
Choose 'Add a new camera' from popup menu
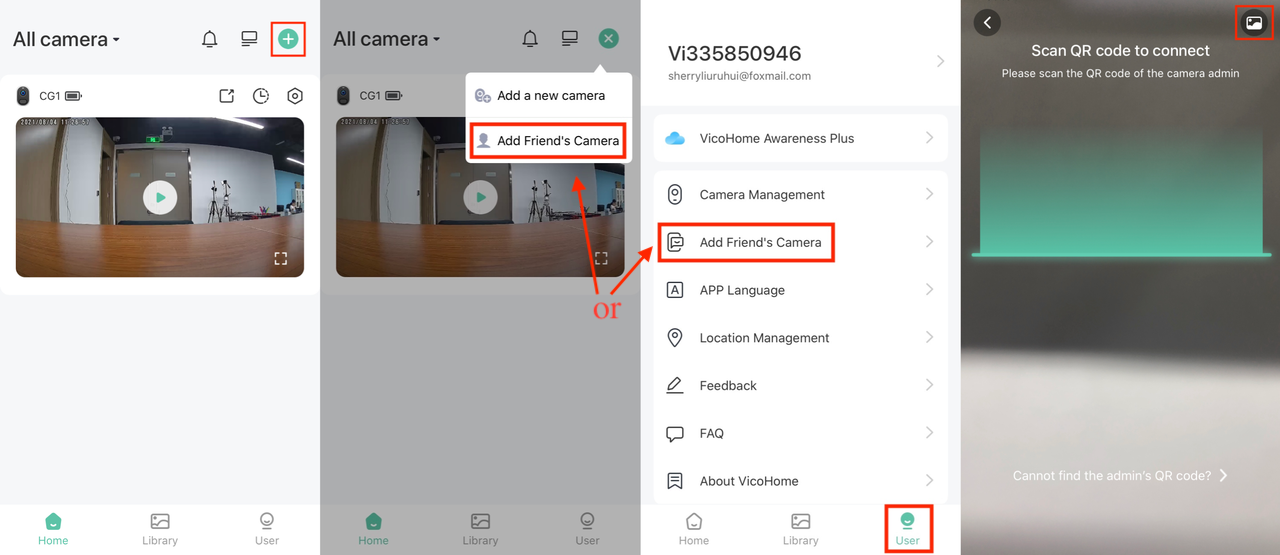(549, 96)
